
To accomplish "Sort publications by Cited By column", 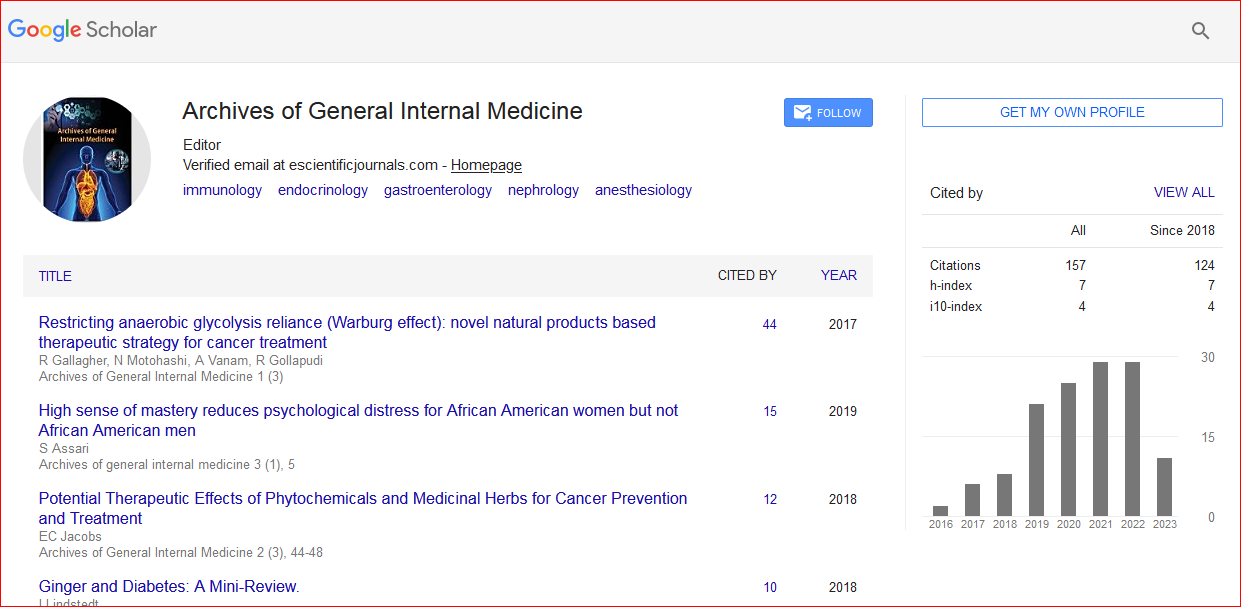I will pos(746,275).
